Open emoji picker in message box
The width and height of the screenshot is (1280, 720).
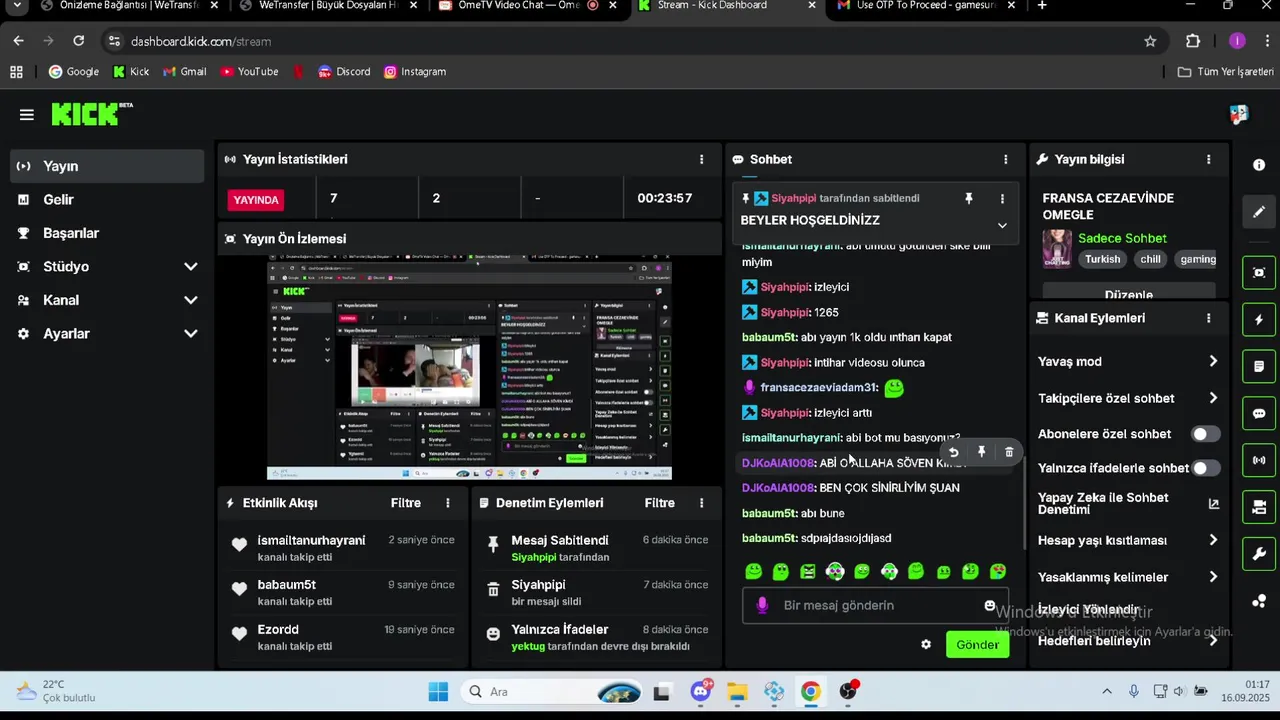pos(990,606)
